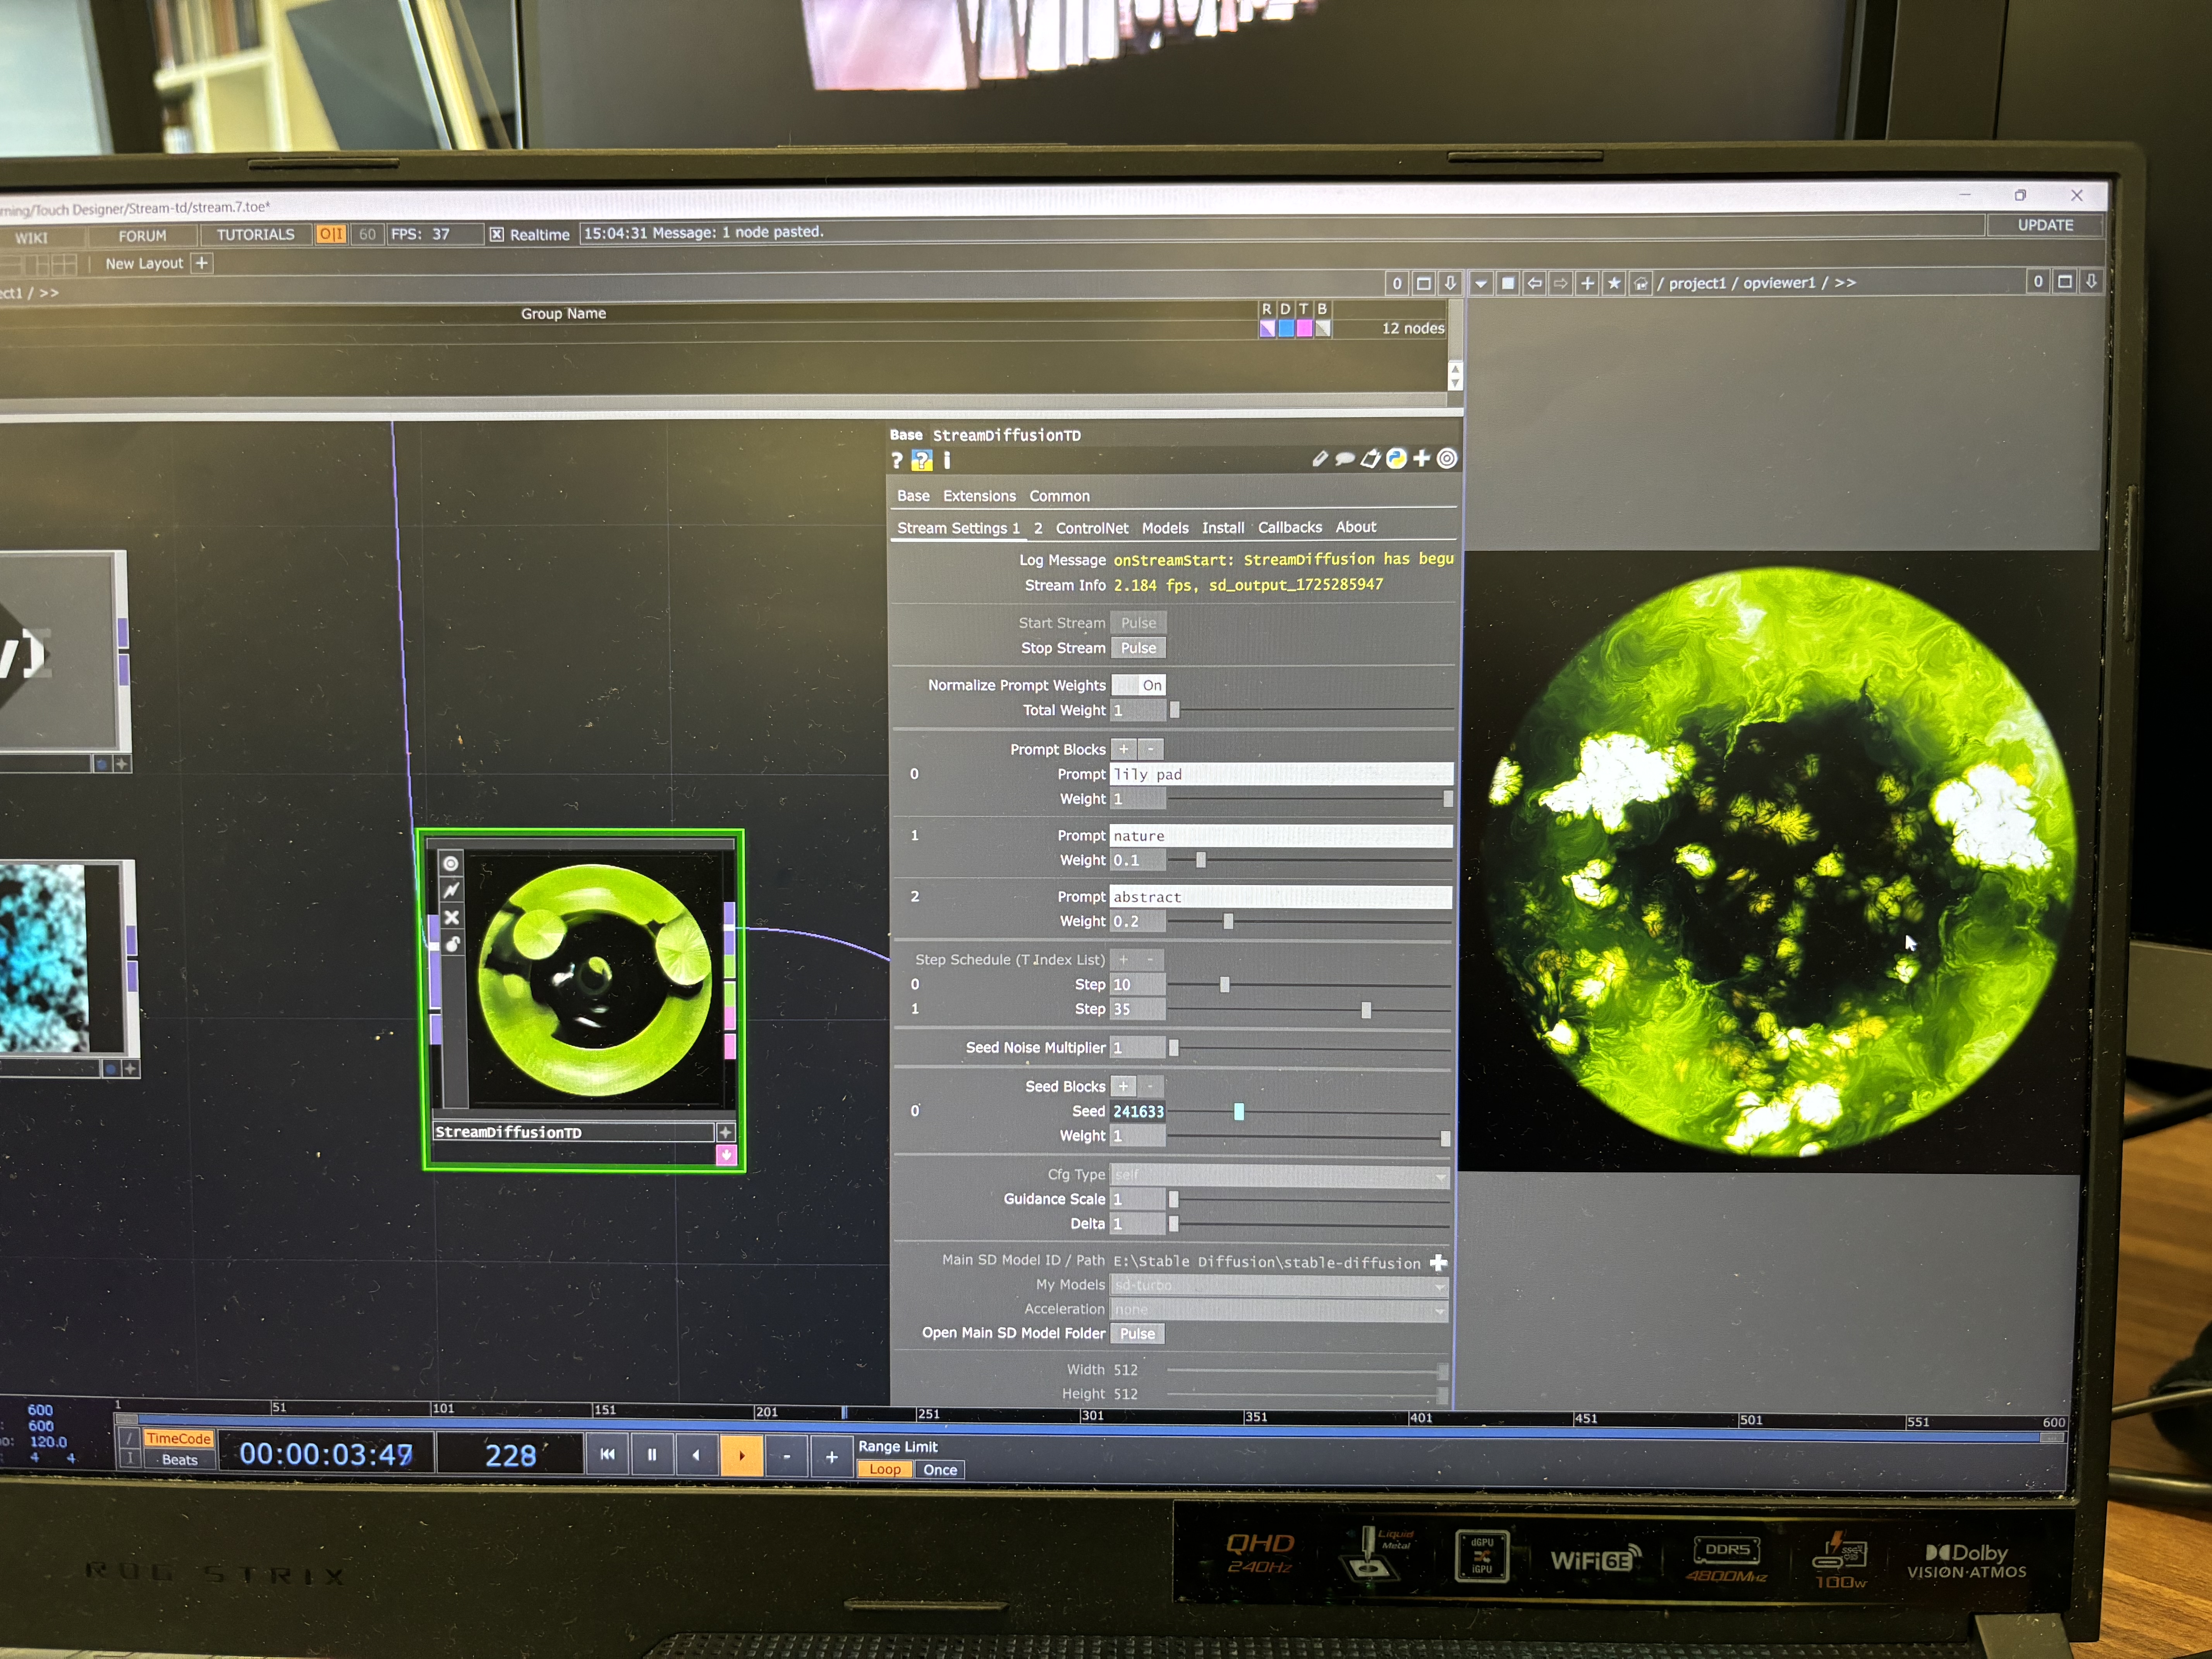The height and width of the screenshot is (1659, 2212).
Task: Open the Acceleration dropdown menu
Action: tap(1280, 1309)
